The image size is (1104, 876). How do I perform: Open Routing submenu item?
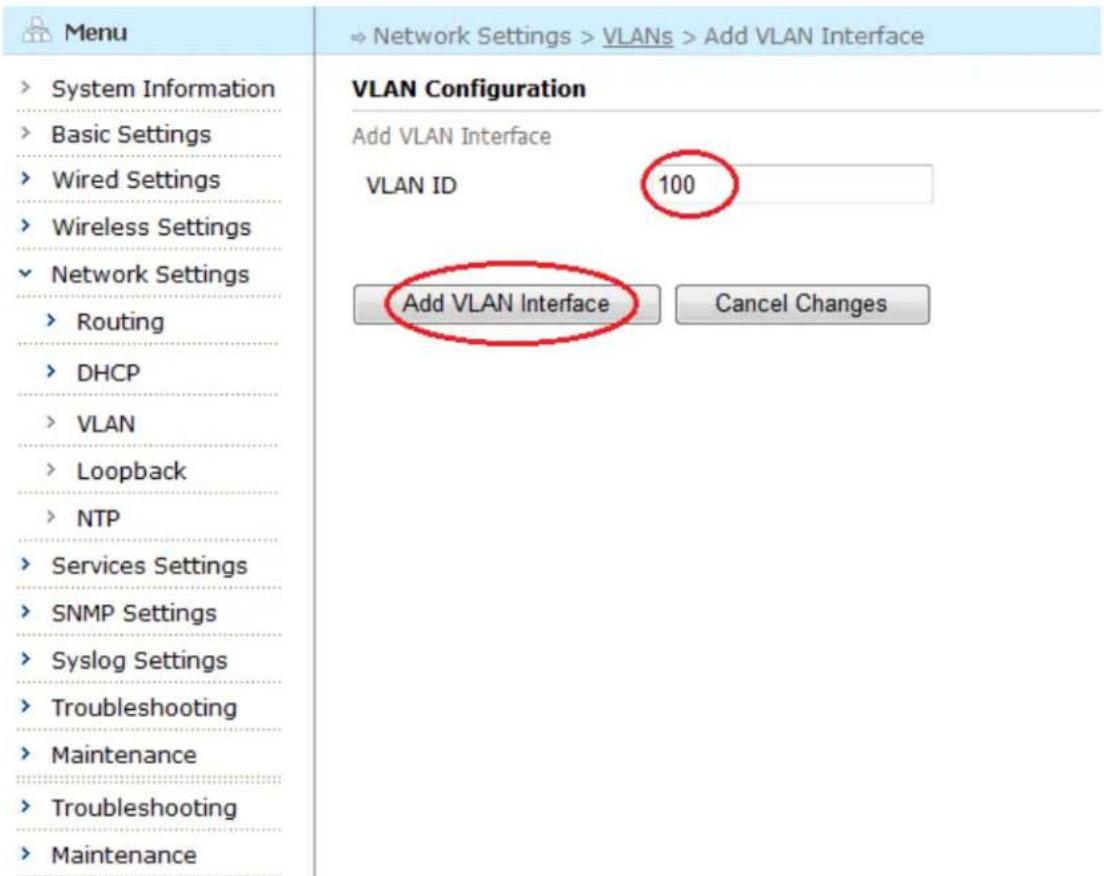[120, 321]
